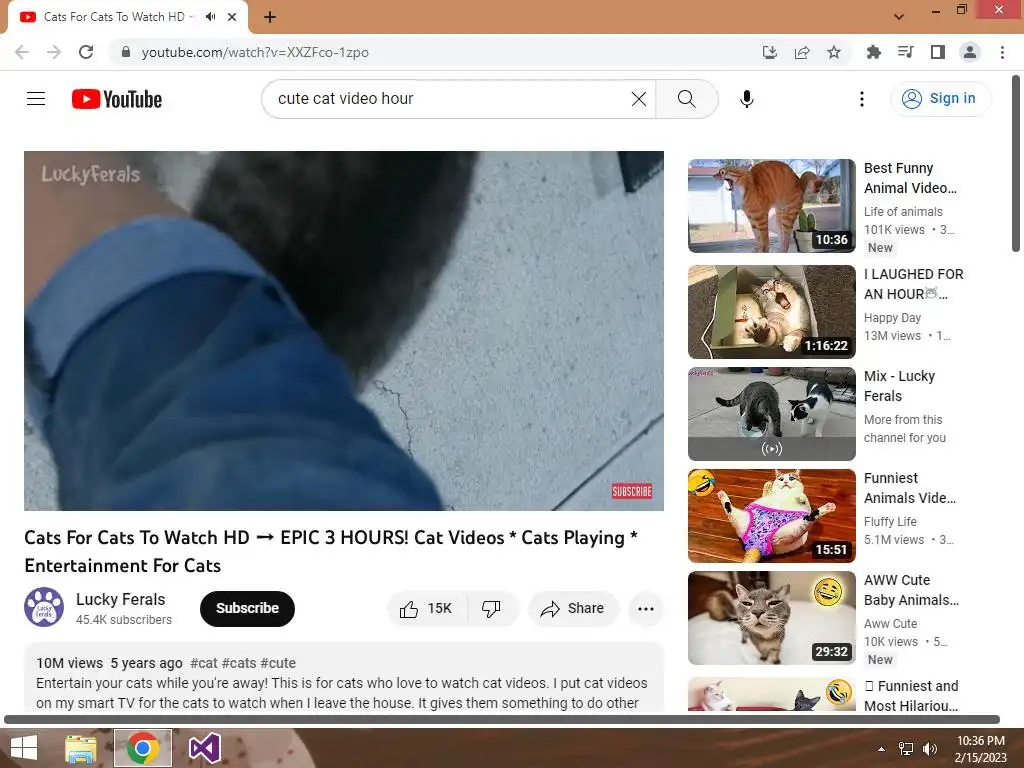Viewport: 1024px width, 768px height.
Task: Open the Funniest and Most Hilarious thumbnail
Action: pyautogui.click(x=771, y=694)
